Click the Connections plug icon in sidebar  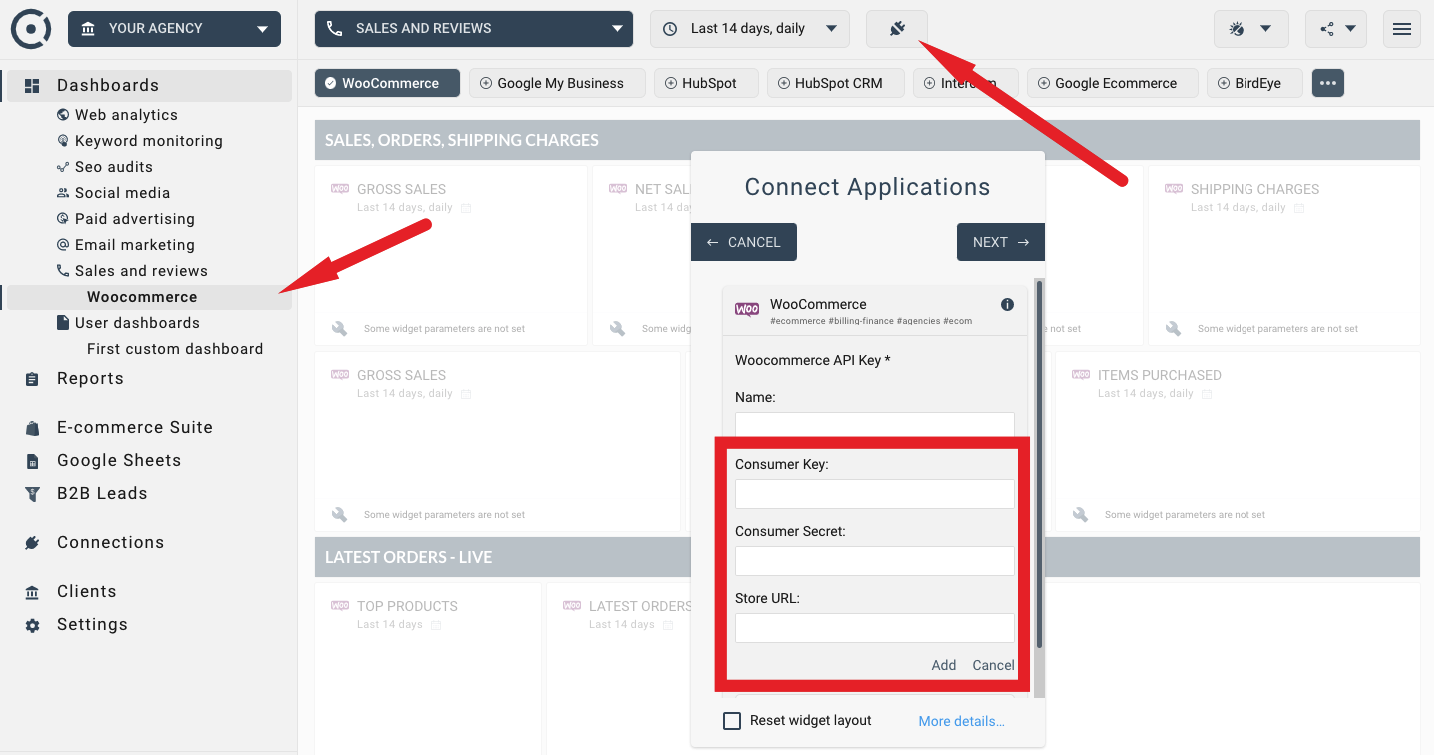tap(33, 543)
